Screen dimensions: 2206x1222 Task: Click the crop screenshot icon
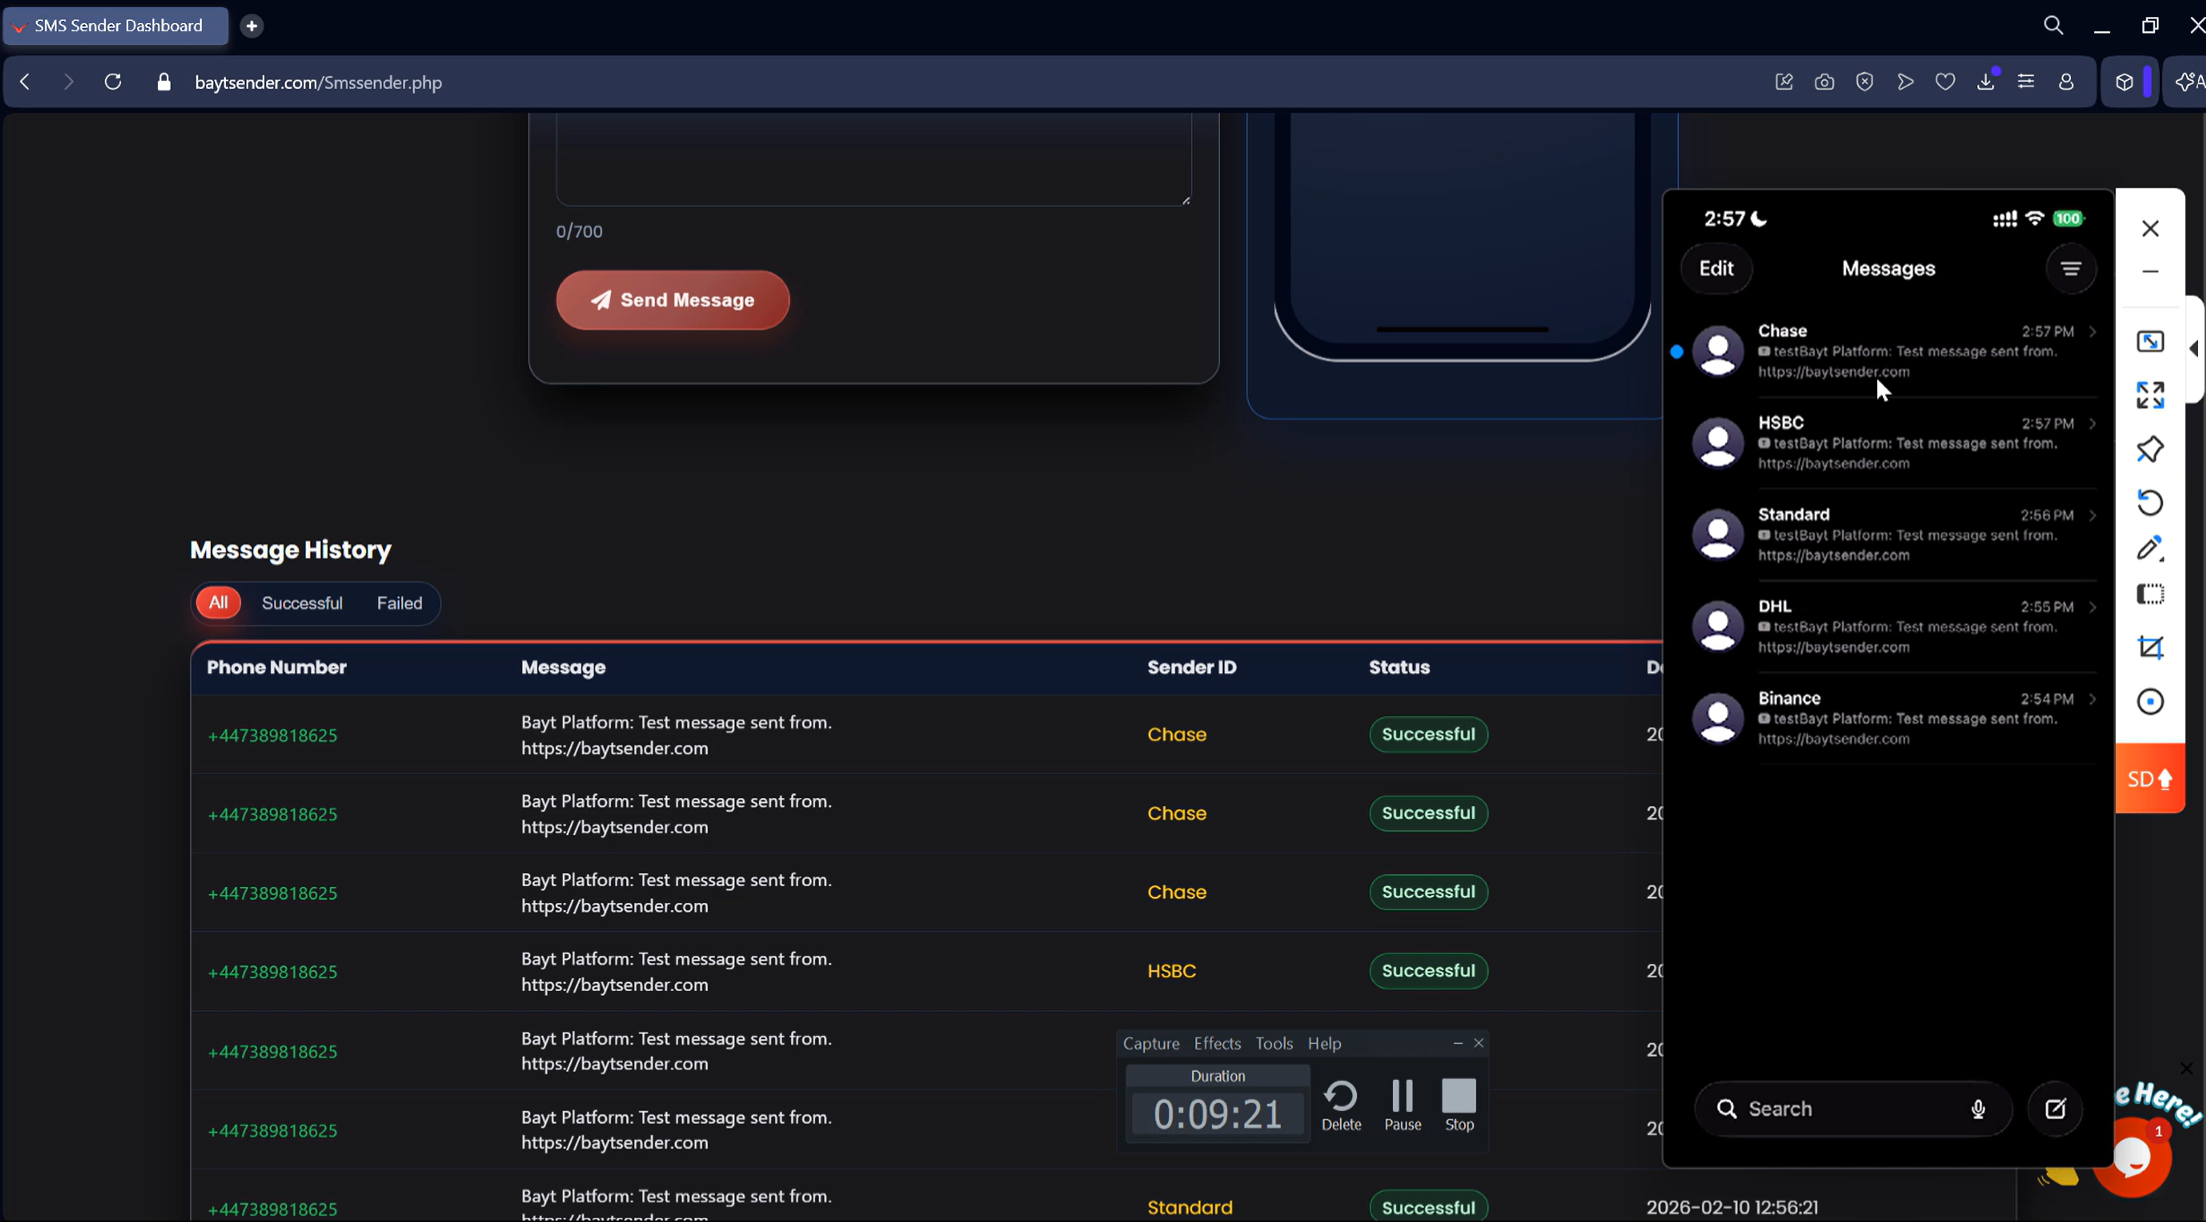[x=2150, y=648]
